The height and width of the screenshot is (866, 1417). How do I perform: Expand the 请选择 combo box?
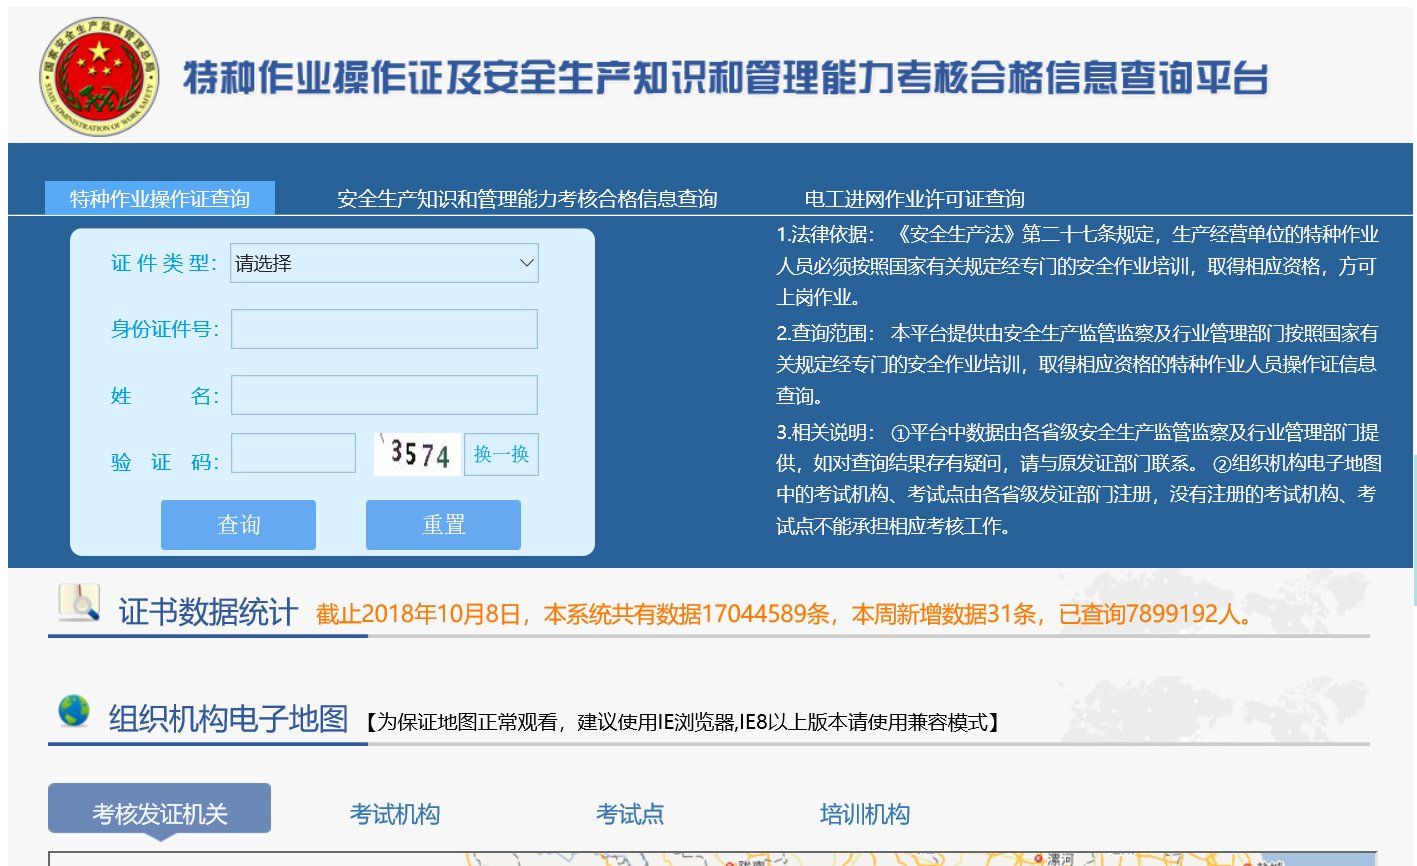tap(383, 263)
